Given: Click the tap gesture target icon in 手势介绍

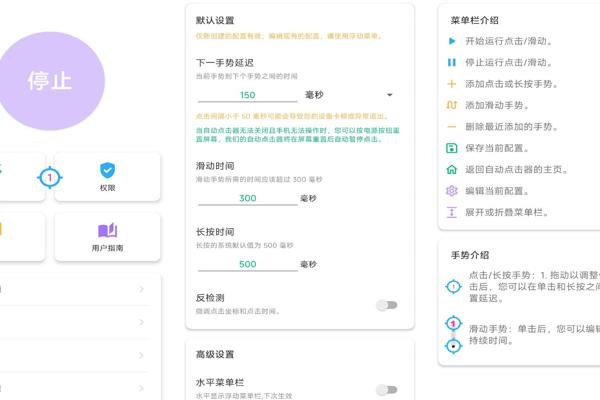Looking at the screenshot, I should click(453, 286).
